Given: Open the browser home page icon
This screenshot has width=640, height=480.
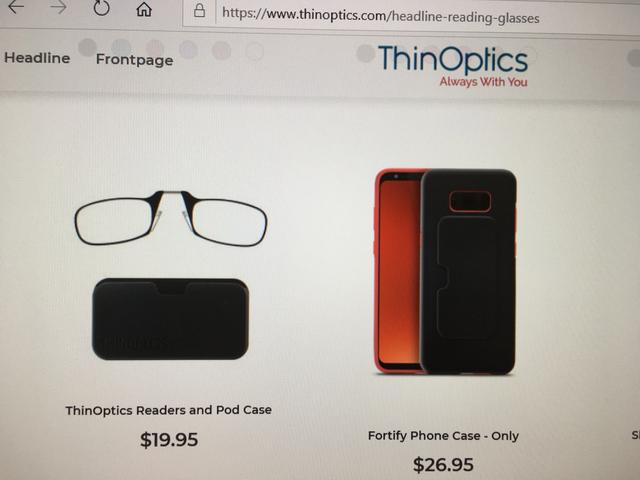Looking at the screenshot, I should [x=144, y=9].
